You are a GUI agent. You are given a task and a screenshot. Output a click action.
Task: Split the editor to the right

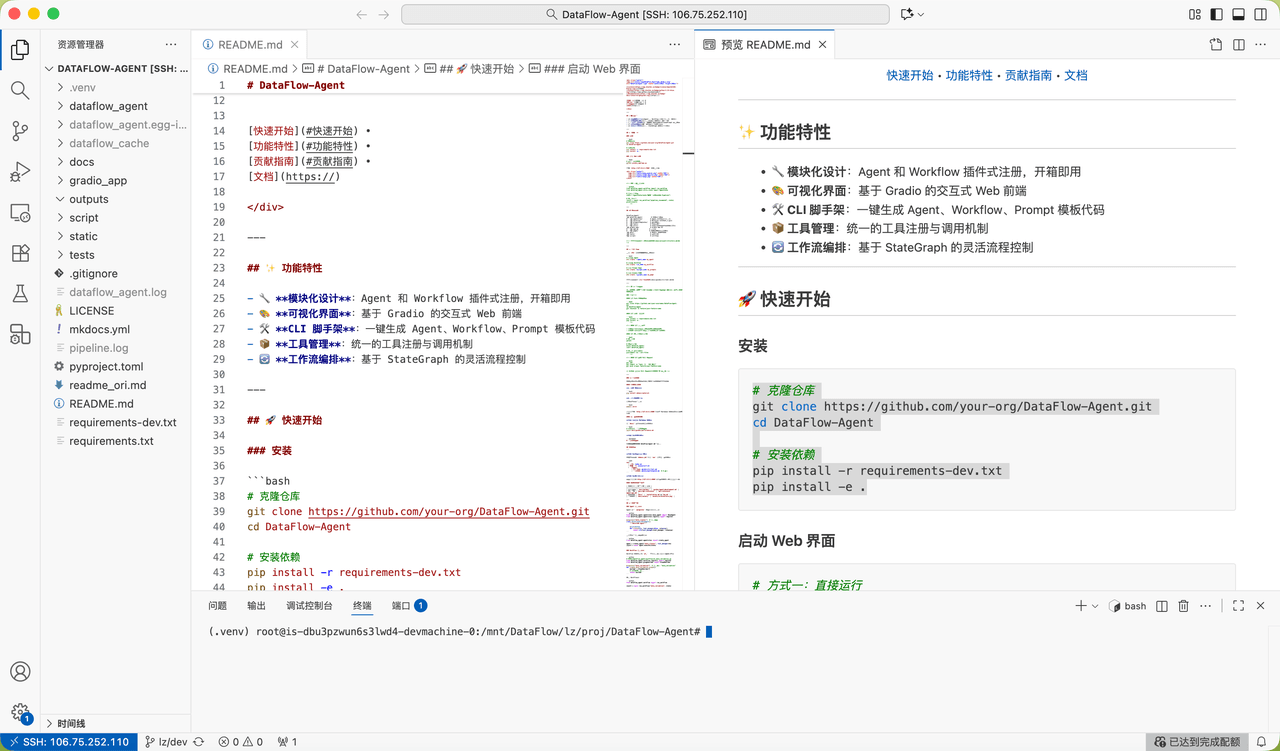tap(1237, 44)
